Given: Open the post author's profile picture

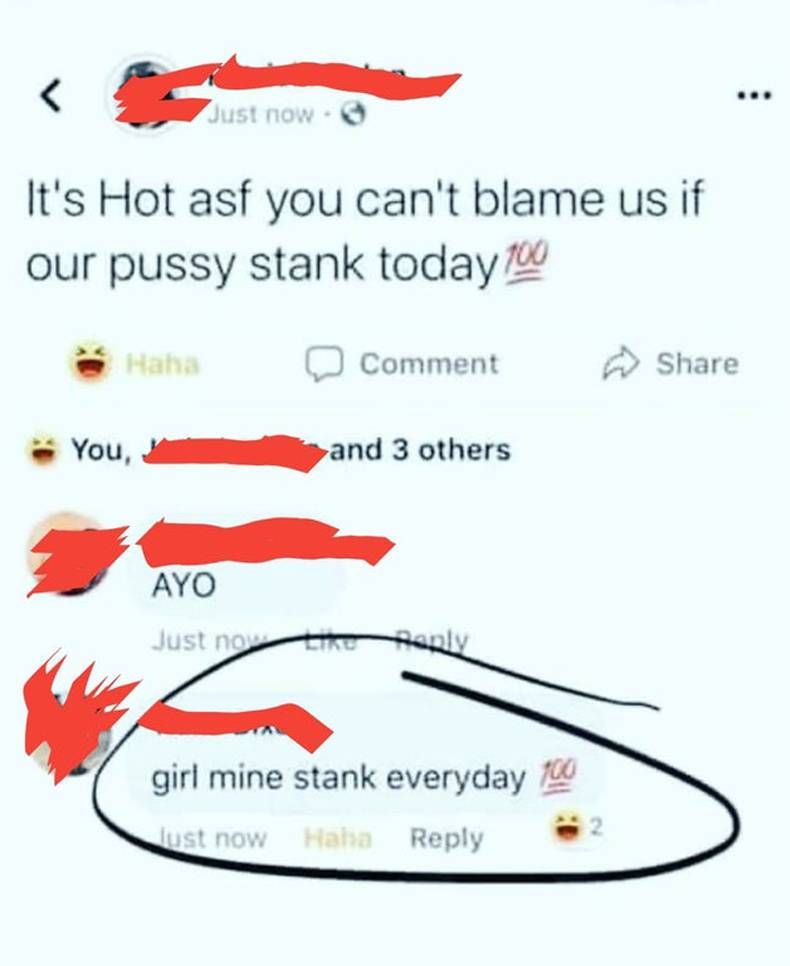Looking at the screenshot, I should (146, 93).
